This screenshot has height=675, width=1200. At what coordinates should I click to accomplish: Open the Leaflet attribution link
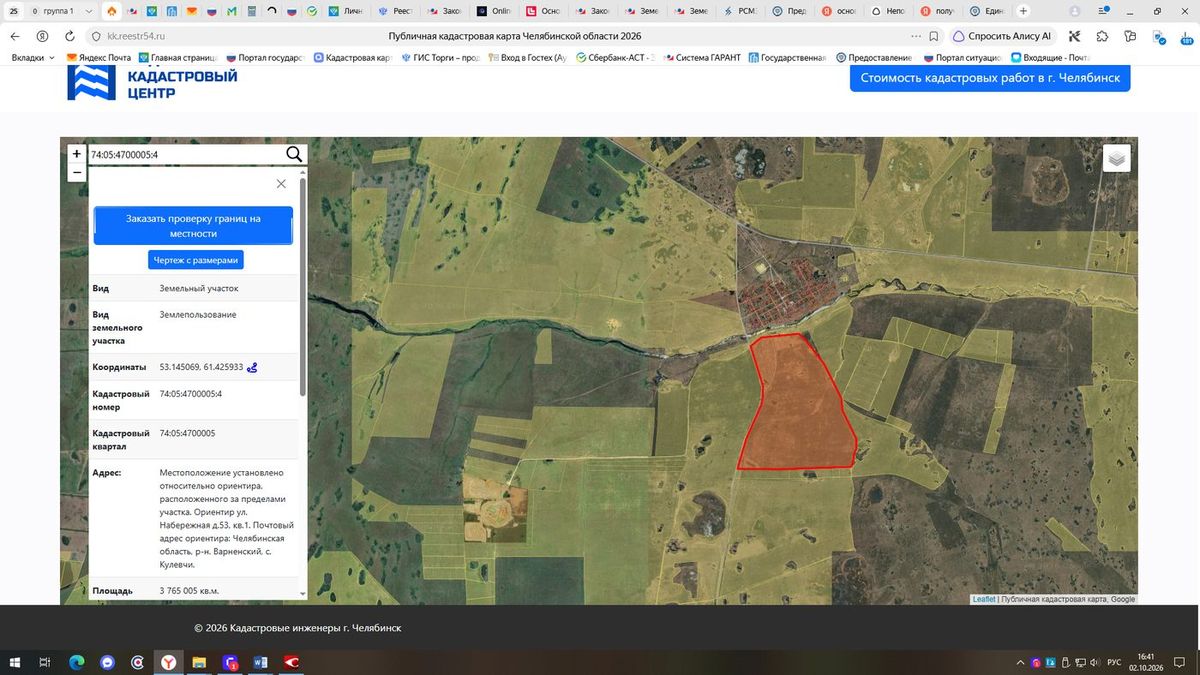click(x=984, y=599)
